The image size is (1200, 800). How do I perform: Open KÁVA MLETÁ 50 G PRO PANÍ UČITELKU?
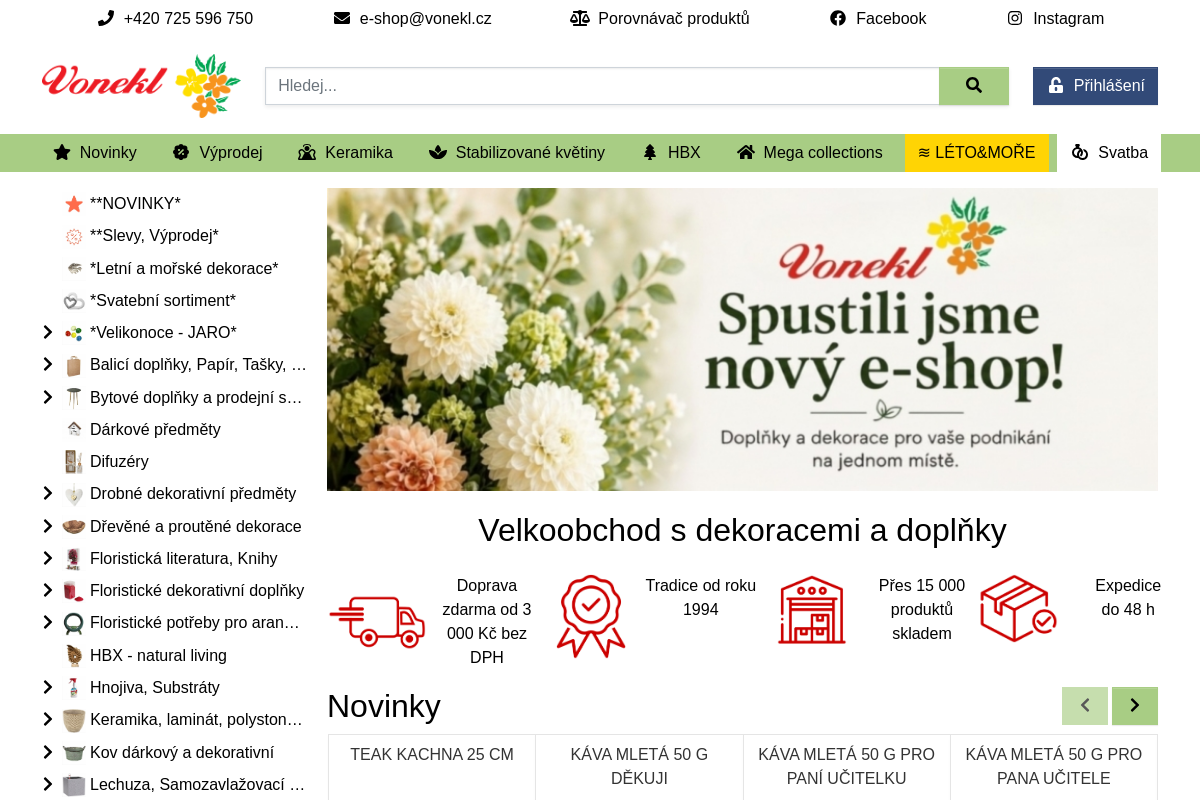(x=846, y=766)
